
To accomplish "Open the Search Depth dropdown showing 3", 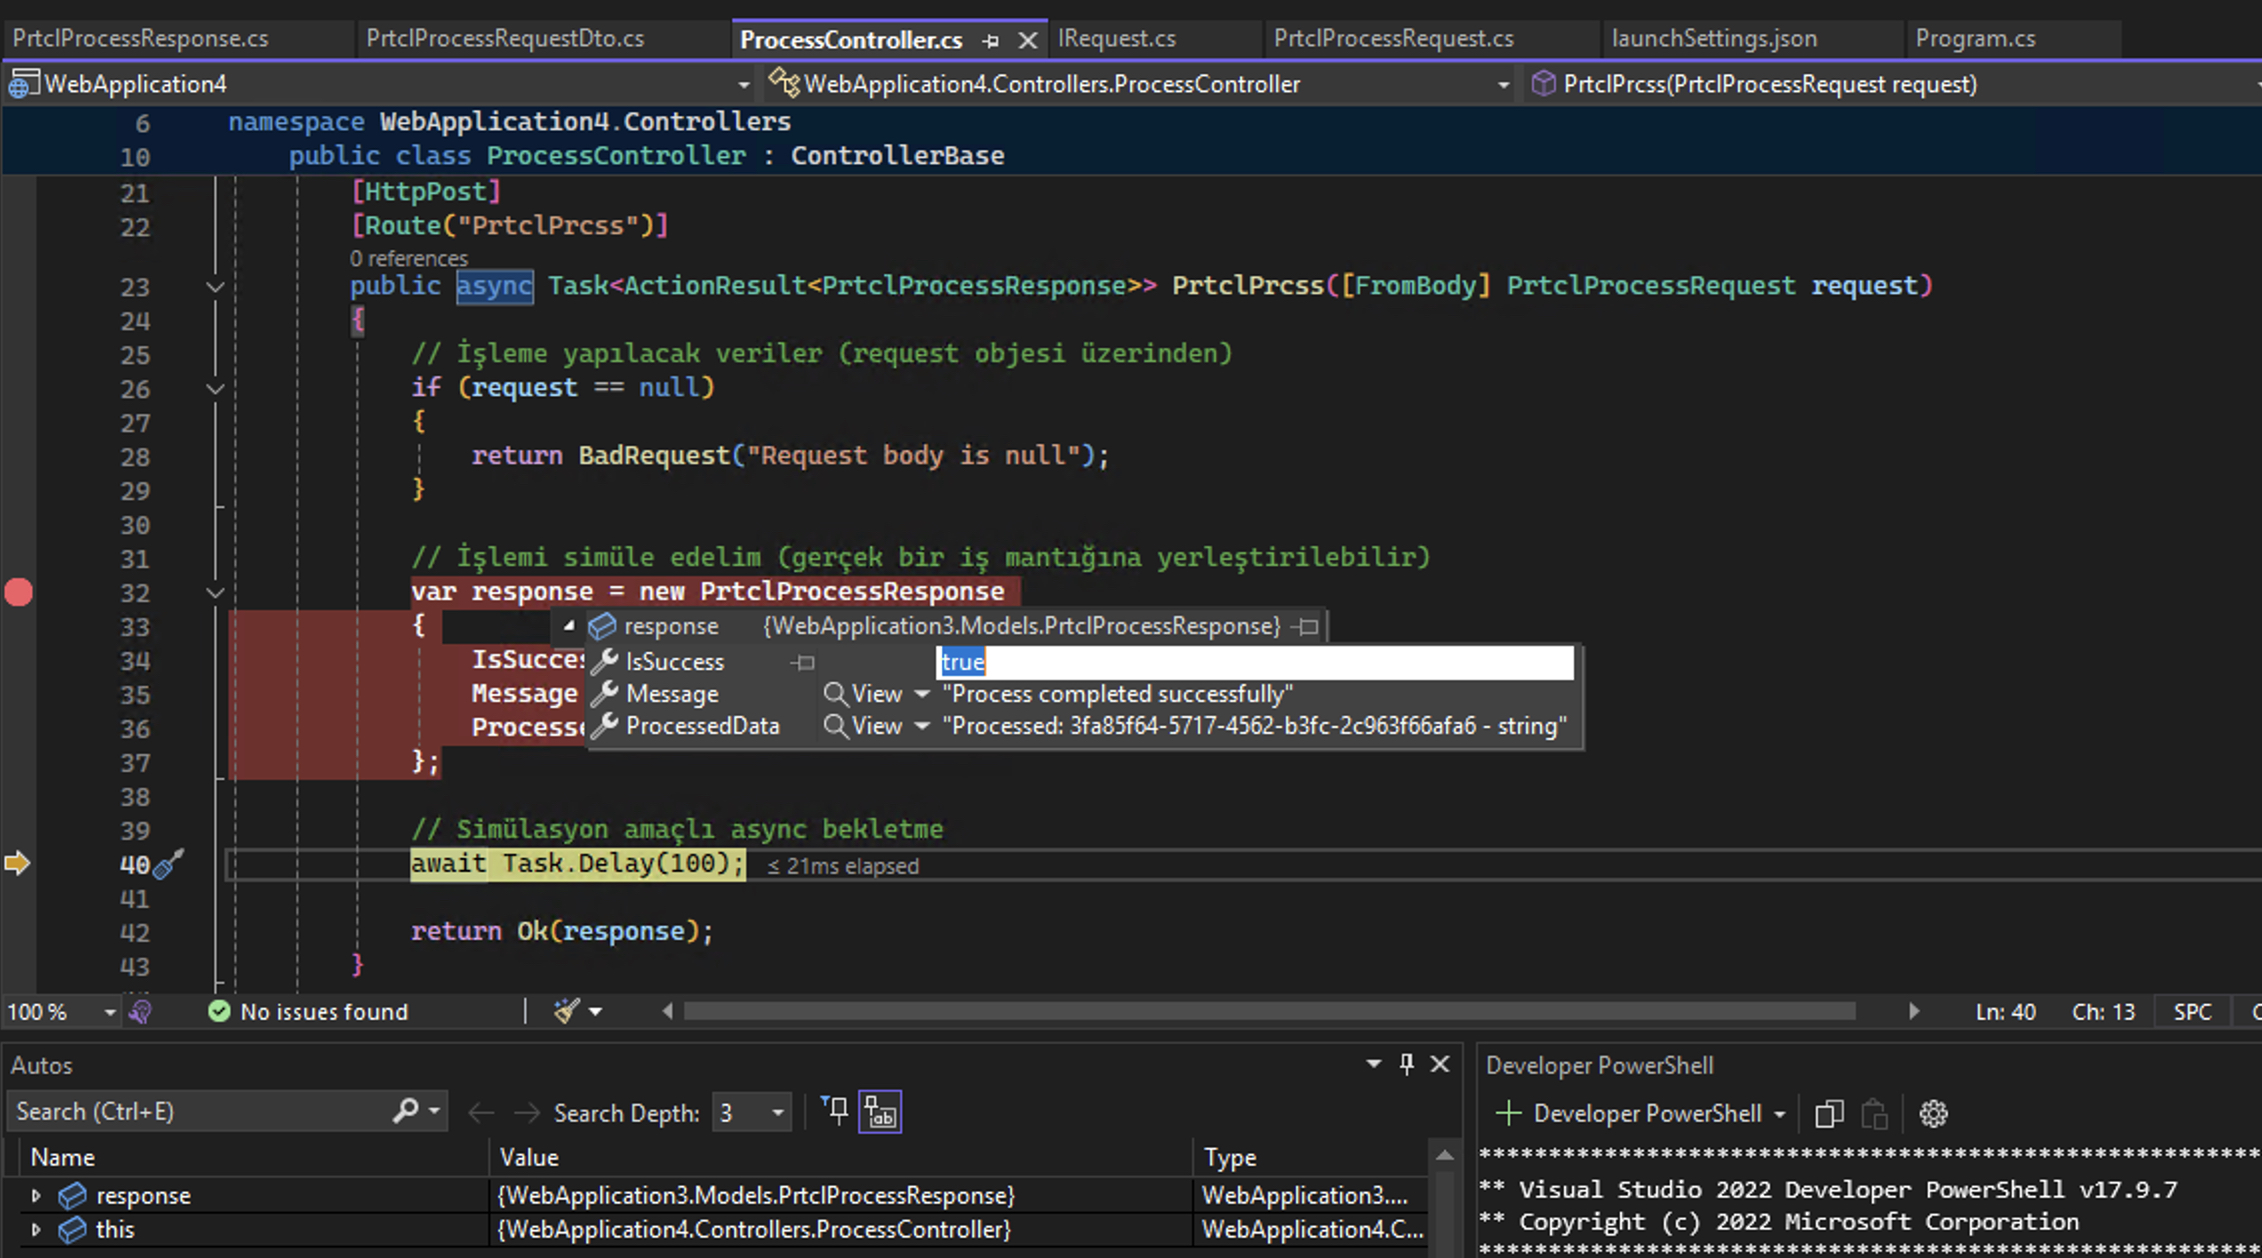I will click(x=751, y=1113).
